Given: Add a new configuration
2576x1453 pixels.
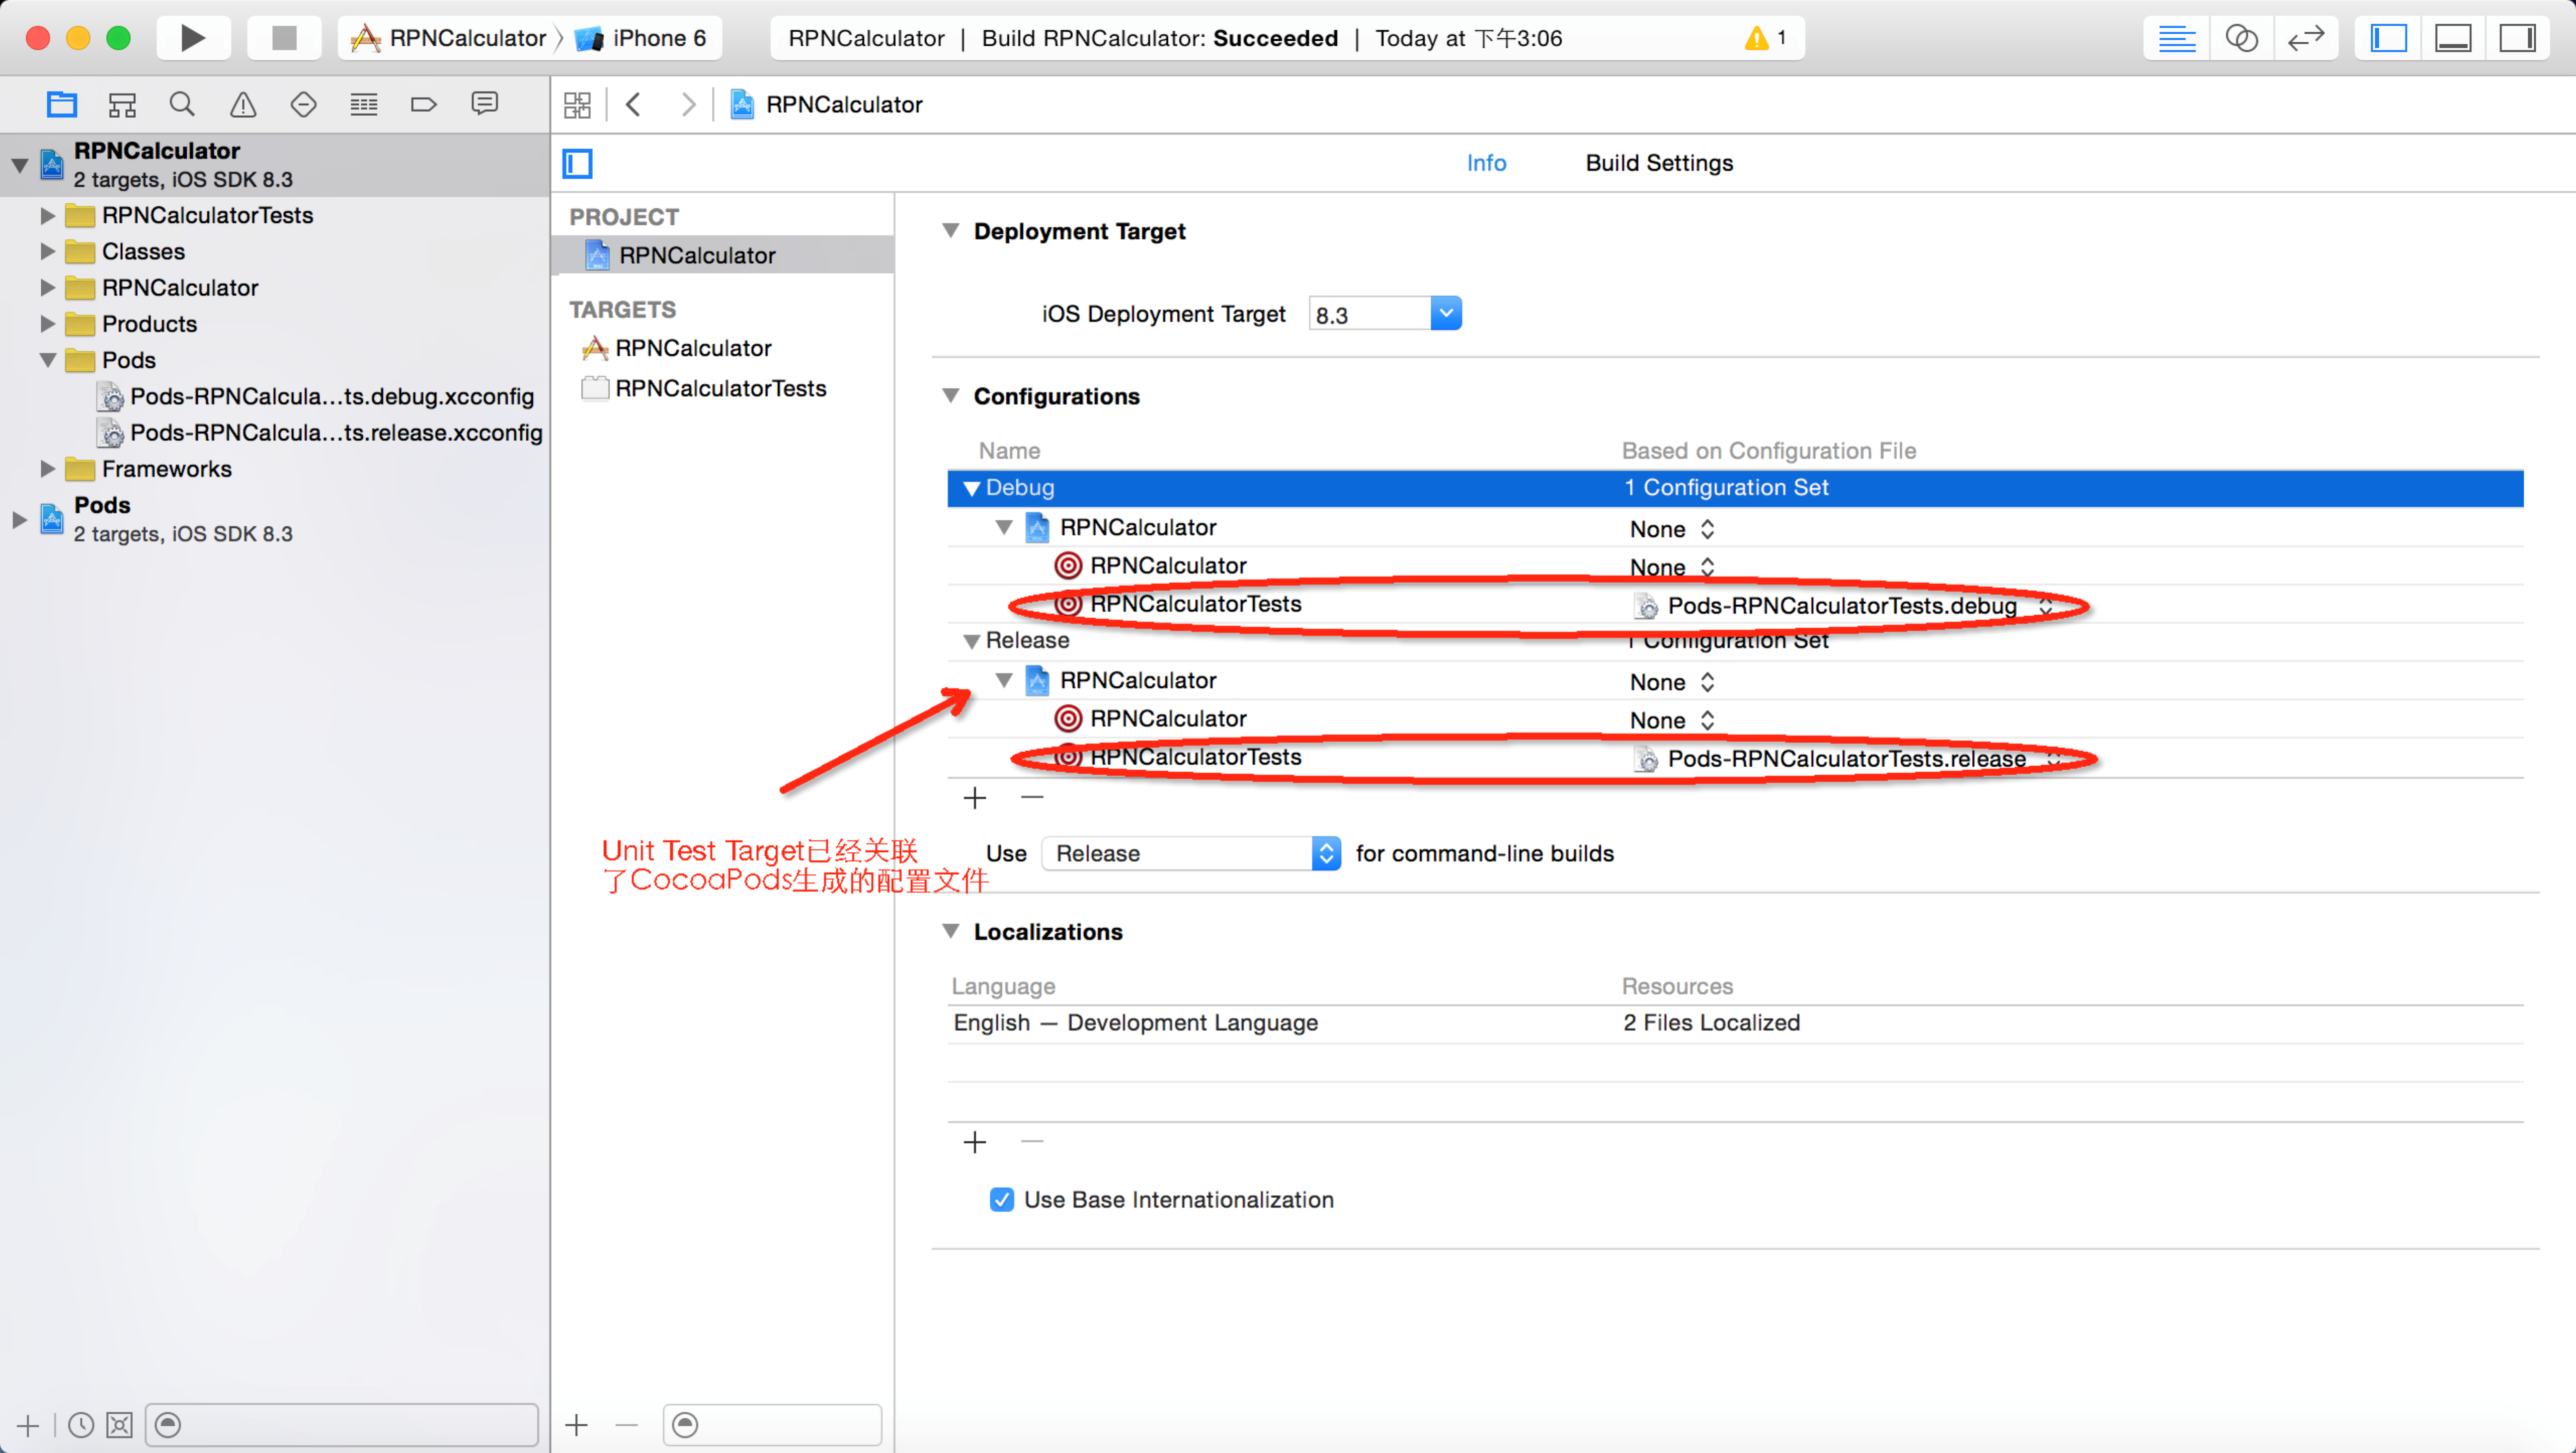Looking at the screenshot, I should [x=975, y=798].
